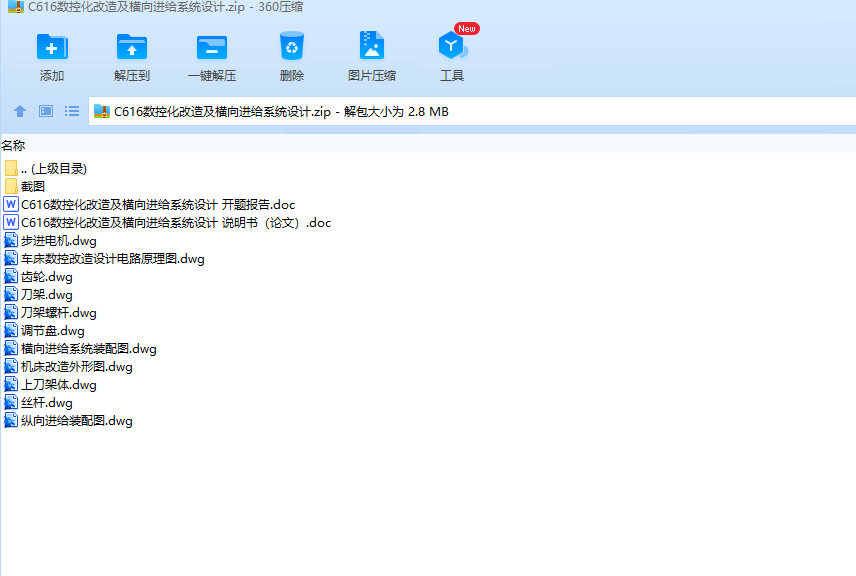The height and width of the screenshot is (576, 856).
Task: Click the DWG icon beside 车床数控改造设计电路原理图.dwg
Action: (11, 258)
